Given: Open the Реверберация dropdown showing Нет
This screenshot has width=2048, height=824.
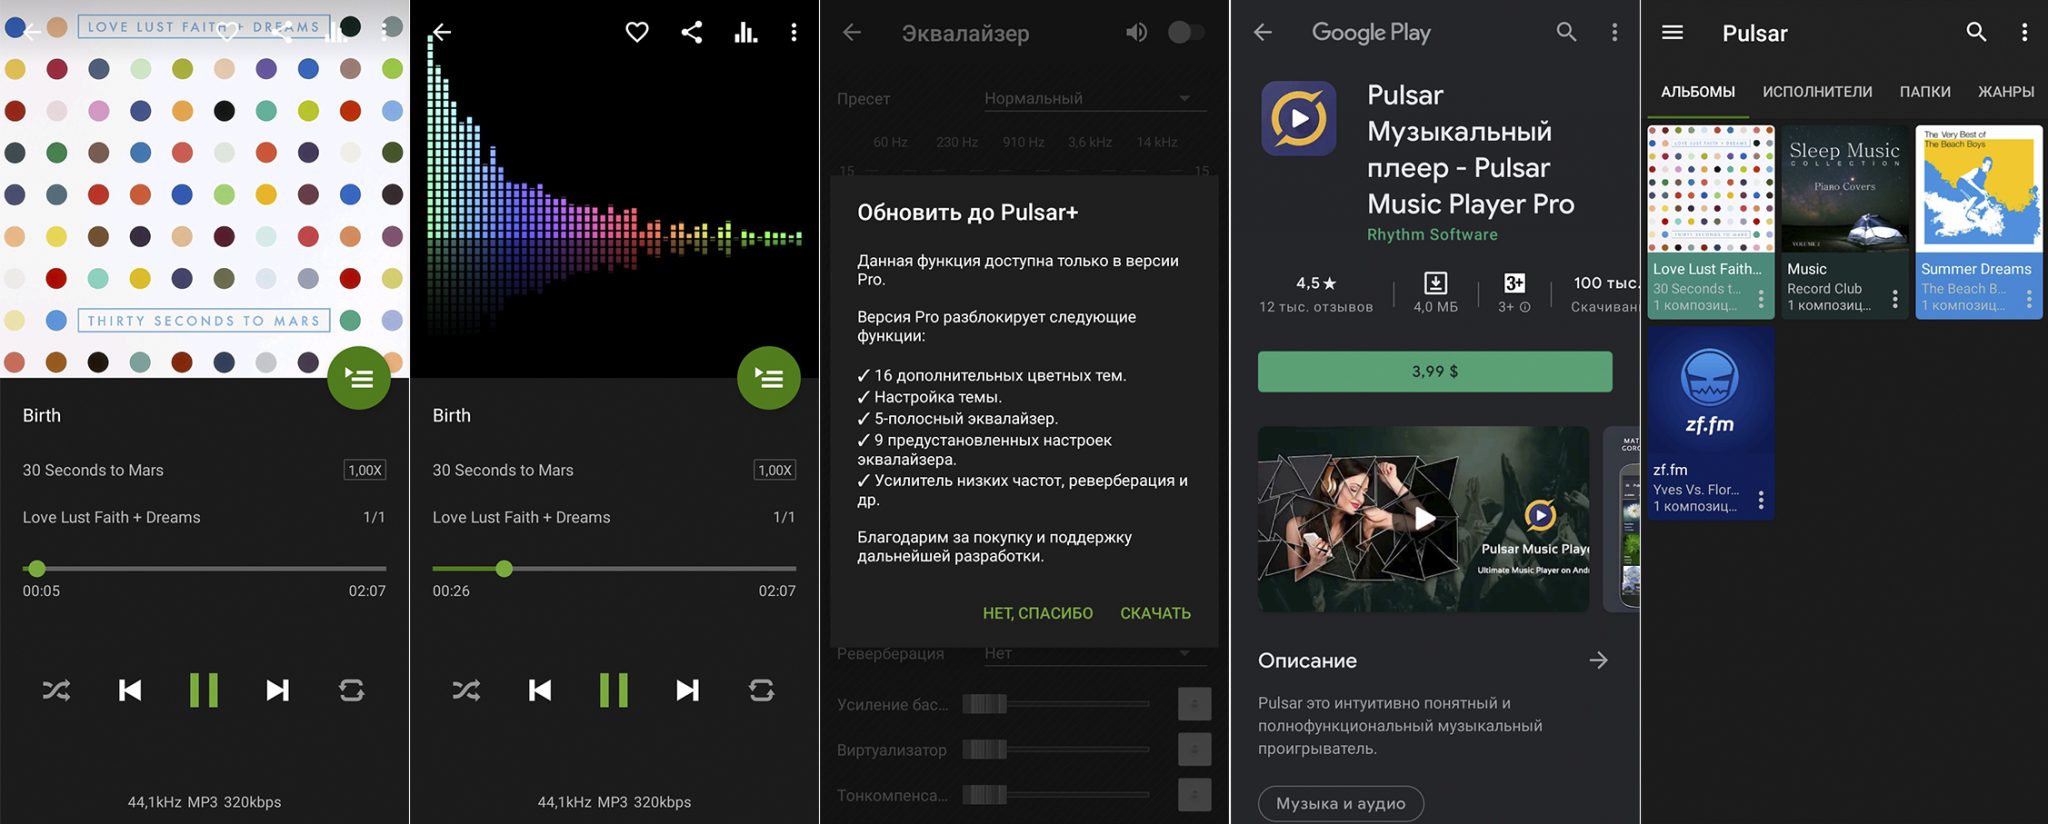Looking at the screenshot, I should 1094,653.
